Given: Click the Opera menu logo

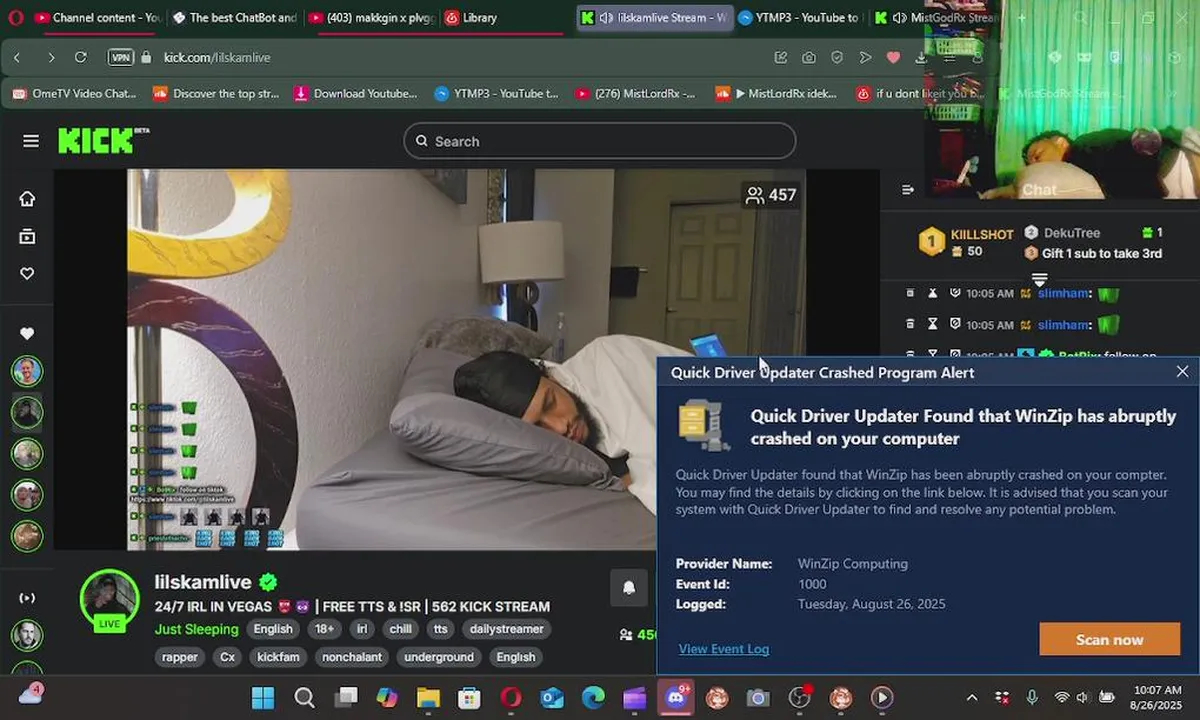Looking at the screenshot, I should [16, 17].
